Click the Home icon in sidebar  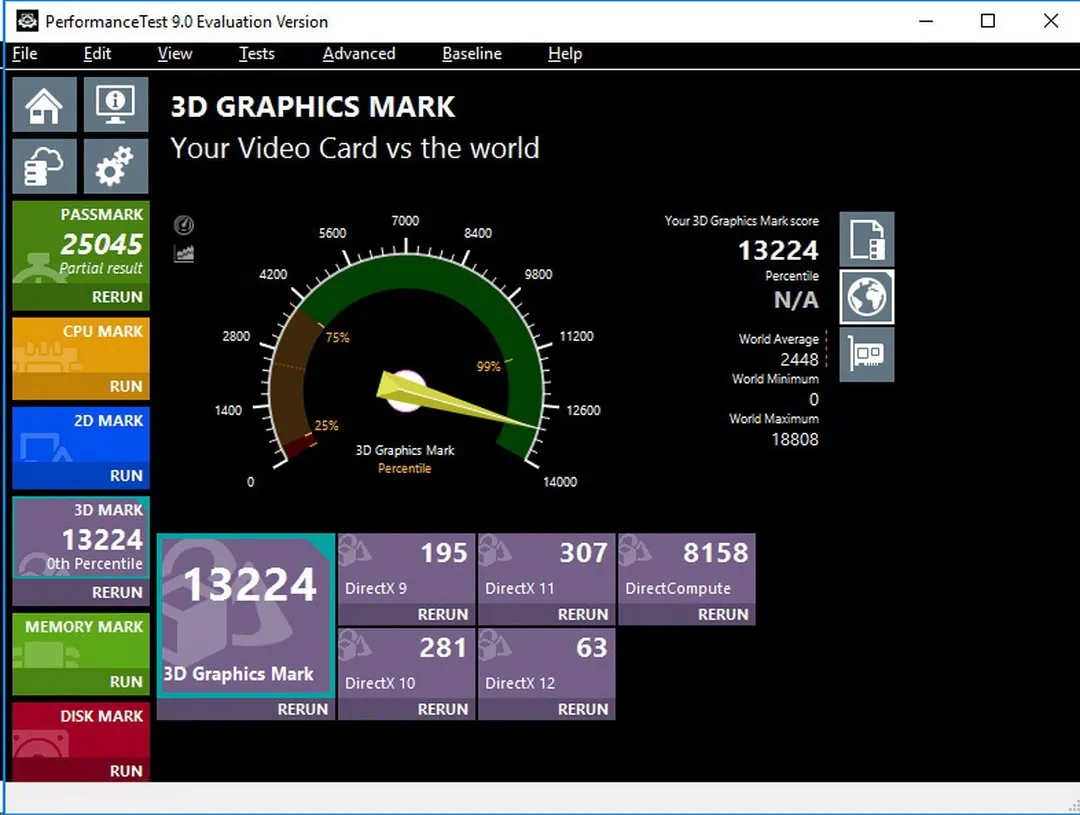point(46,105)
